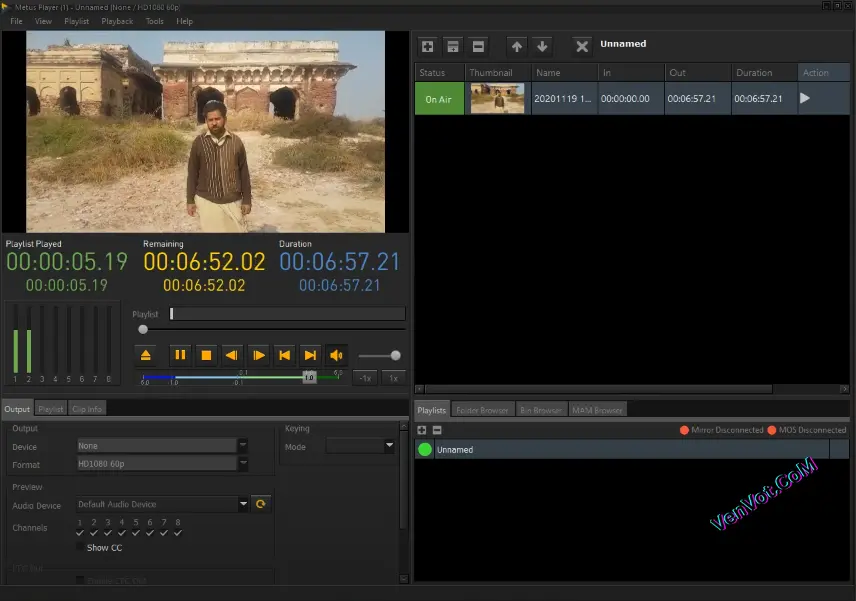
Task: Open the Keying Mode dropdown
Action: (x=389, y=445)
